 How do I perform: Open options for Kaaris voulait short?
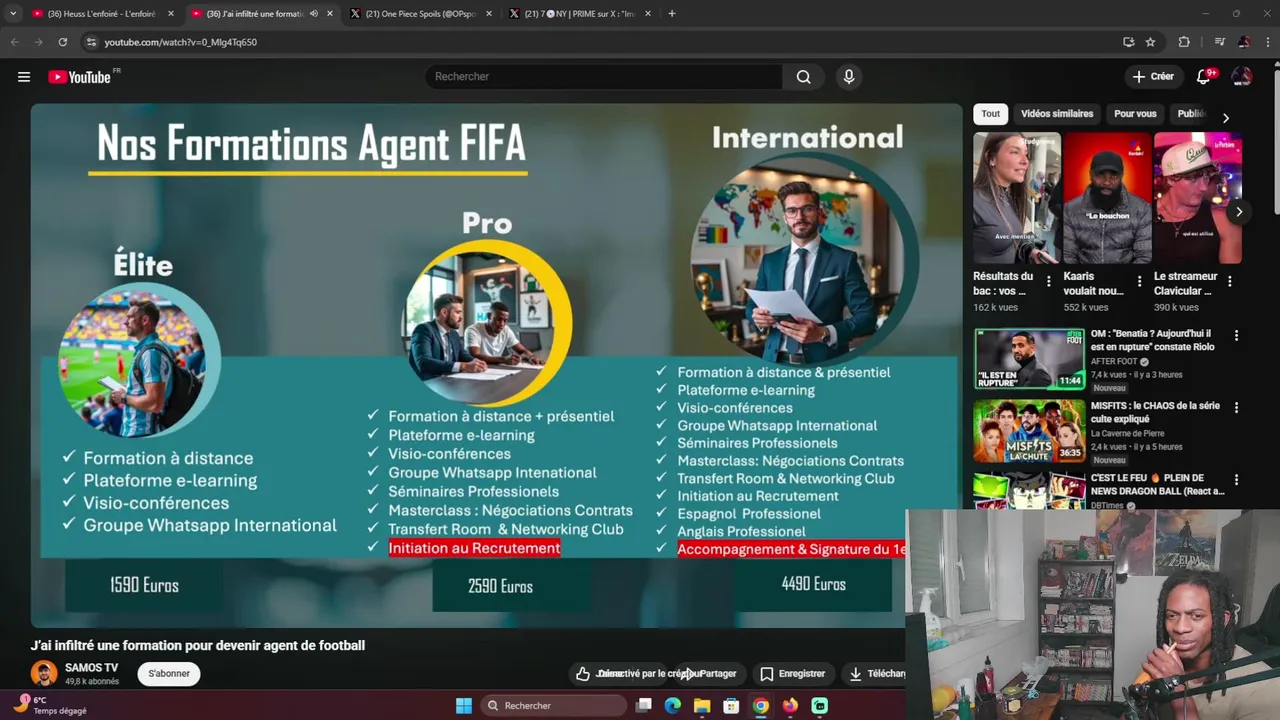1139,282
